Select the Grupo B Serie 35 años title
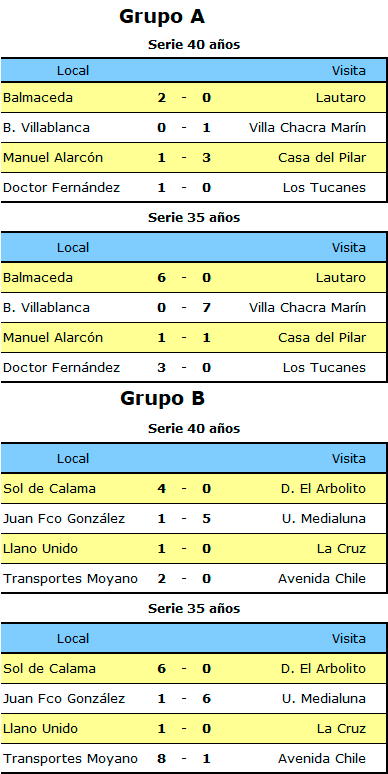This screenshot has width=388, height=774. click(194, 609)
